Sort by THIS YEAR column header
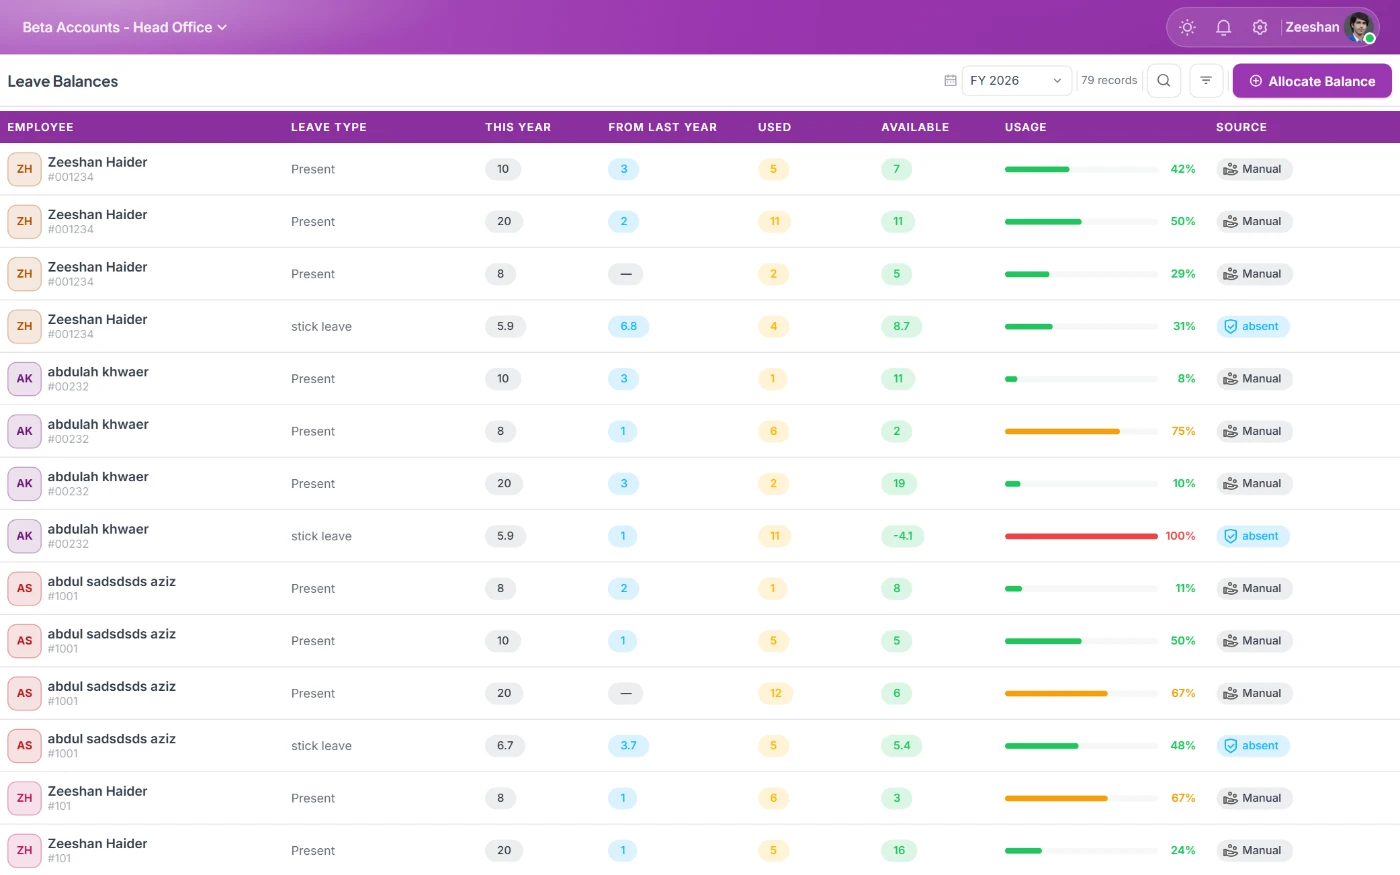 pos(518,127)
